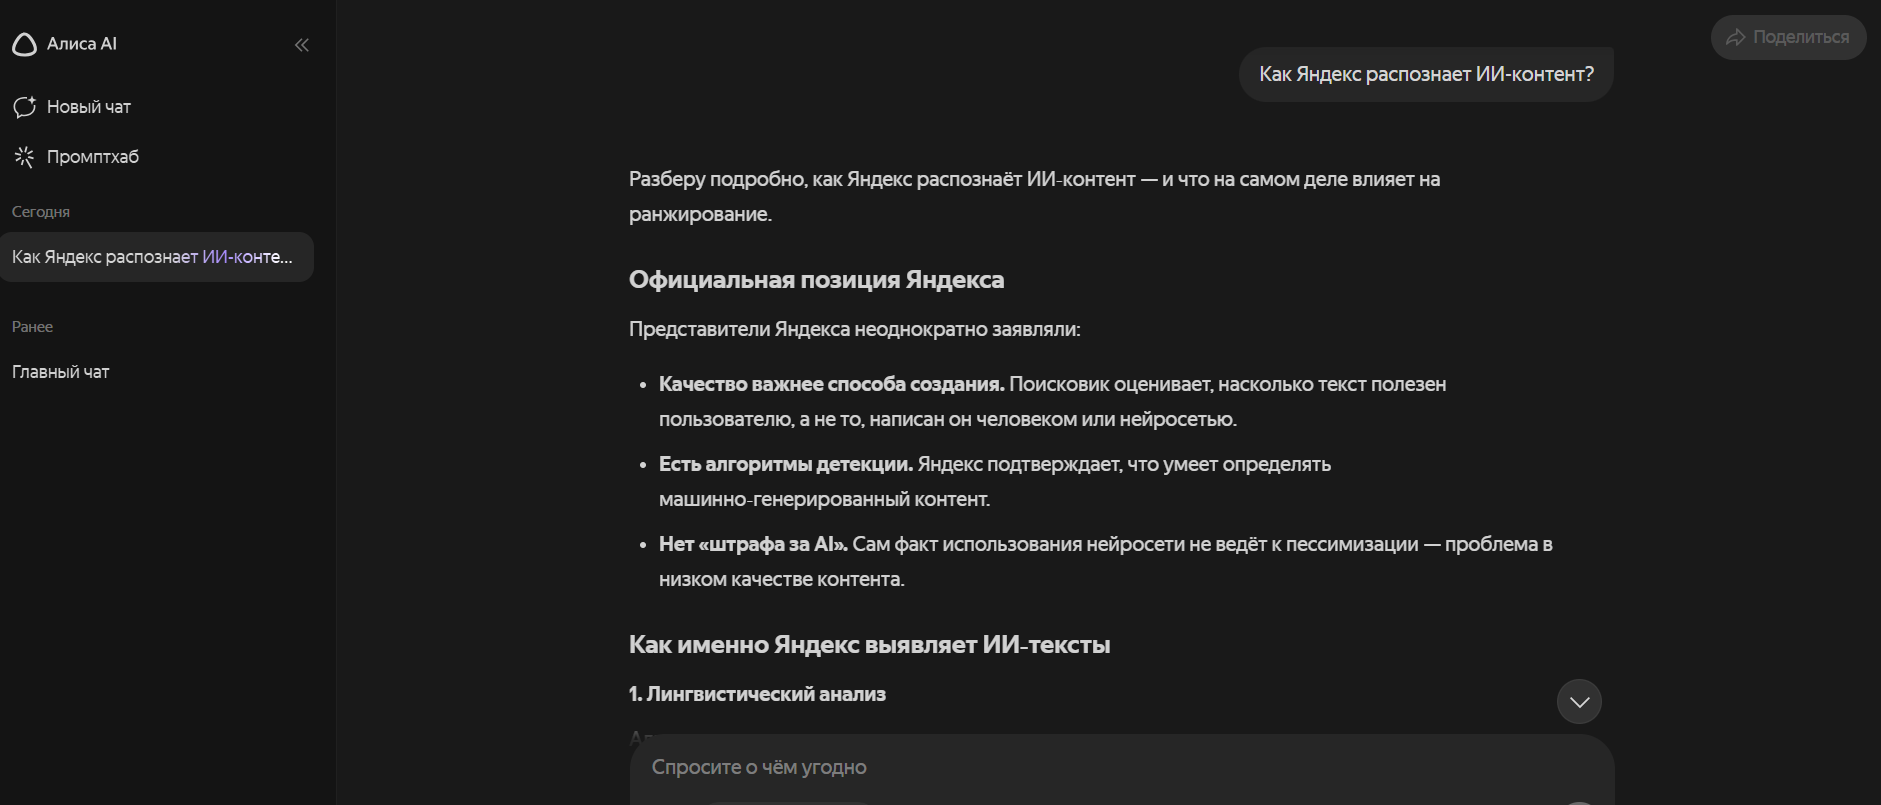Viewport: 1881px width, 805px height.
Task: Click the Ранее section label
Action: pyautogui.click(x=32, y=327)
